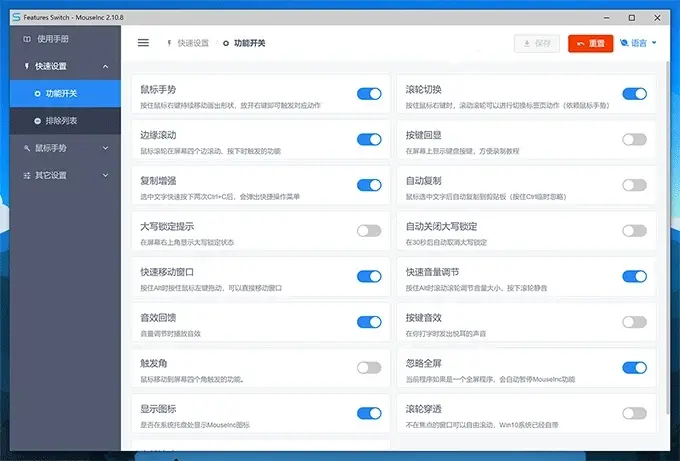Open the 语言 dropdown arrow

pos(654,43)
